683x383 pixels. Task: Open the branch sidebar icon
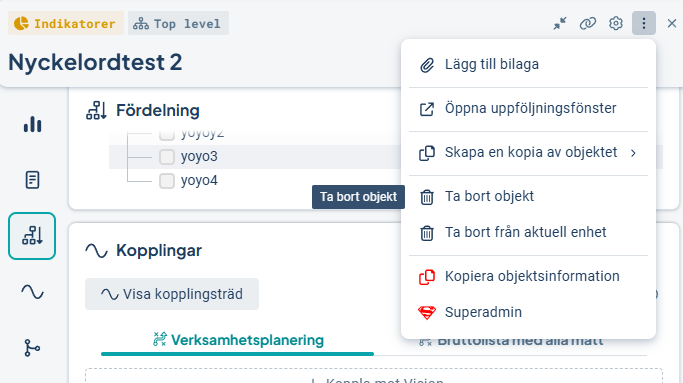tap(32, 348)
